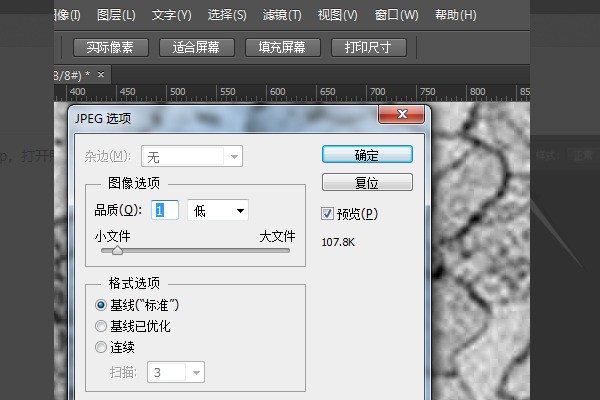Open the 视图(V) menu
This screenshot has height=400, width=600.
[x=338, y=15]
